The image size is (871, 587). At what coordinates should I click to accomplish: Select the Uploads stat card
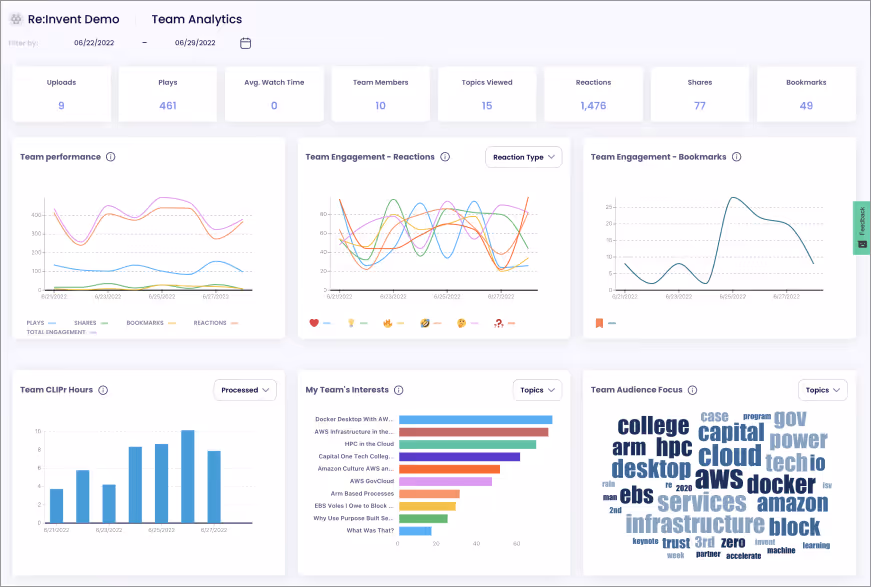[61, 94]
